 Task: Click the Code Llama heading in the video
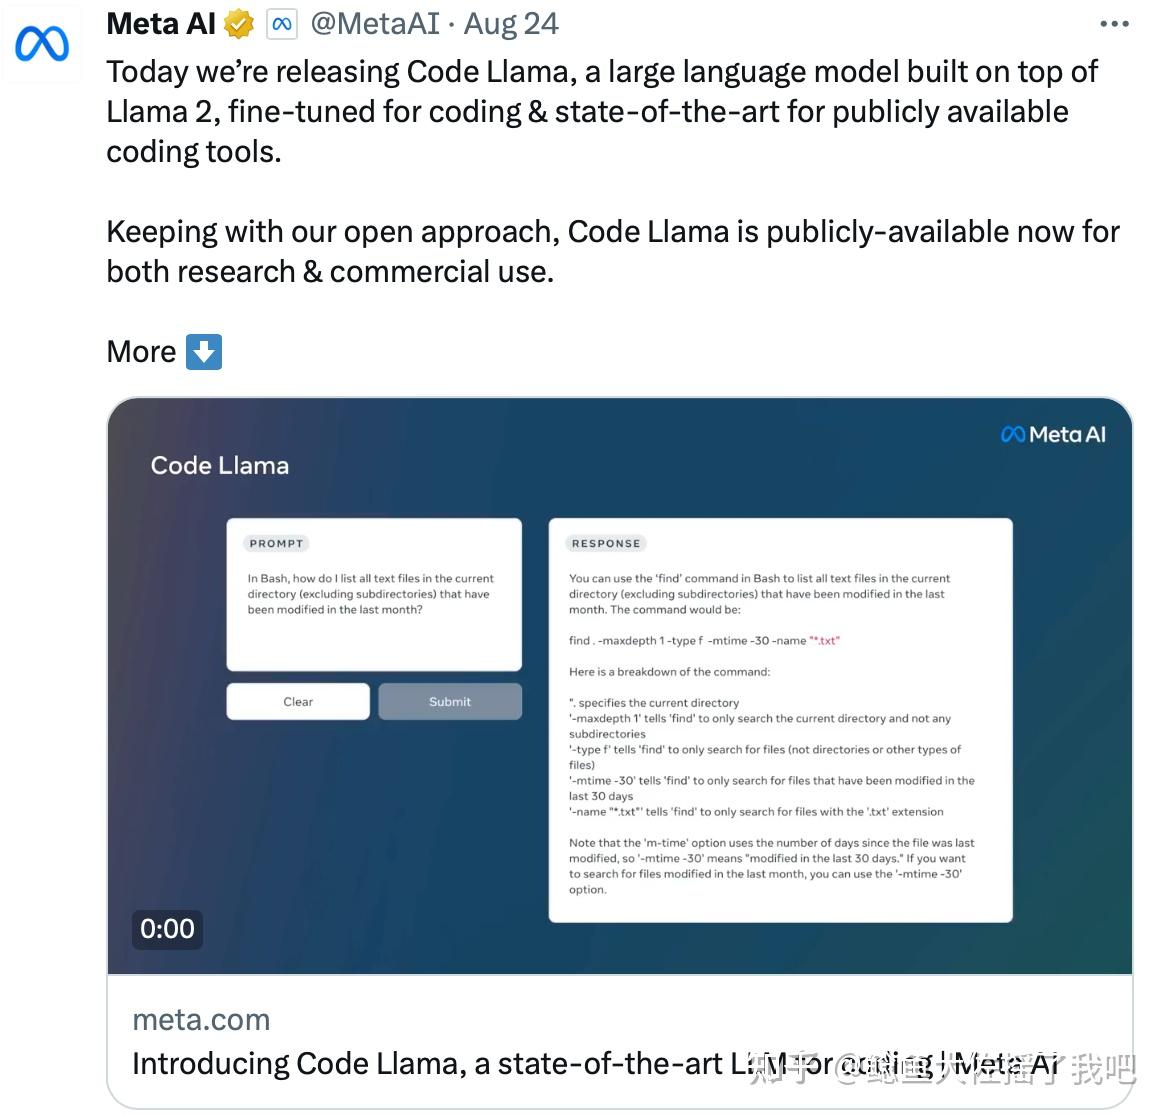[220, 465]
